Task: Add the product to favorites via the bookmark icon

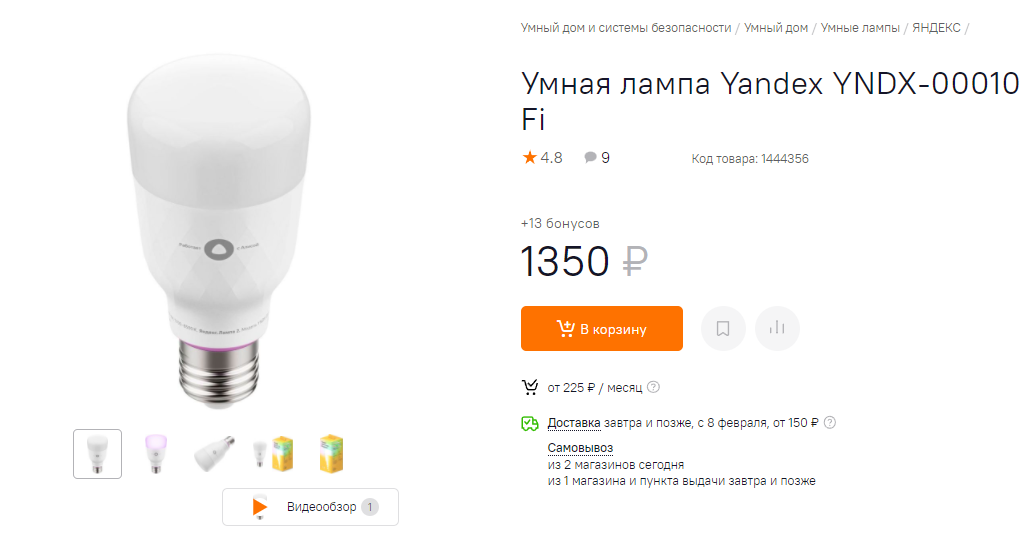Action: [x=723, y=328]
